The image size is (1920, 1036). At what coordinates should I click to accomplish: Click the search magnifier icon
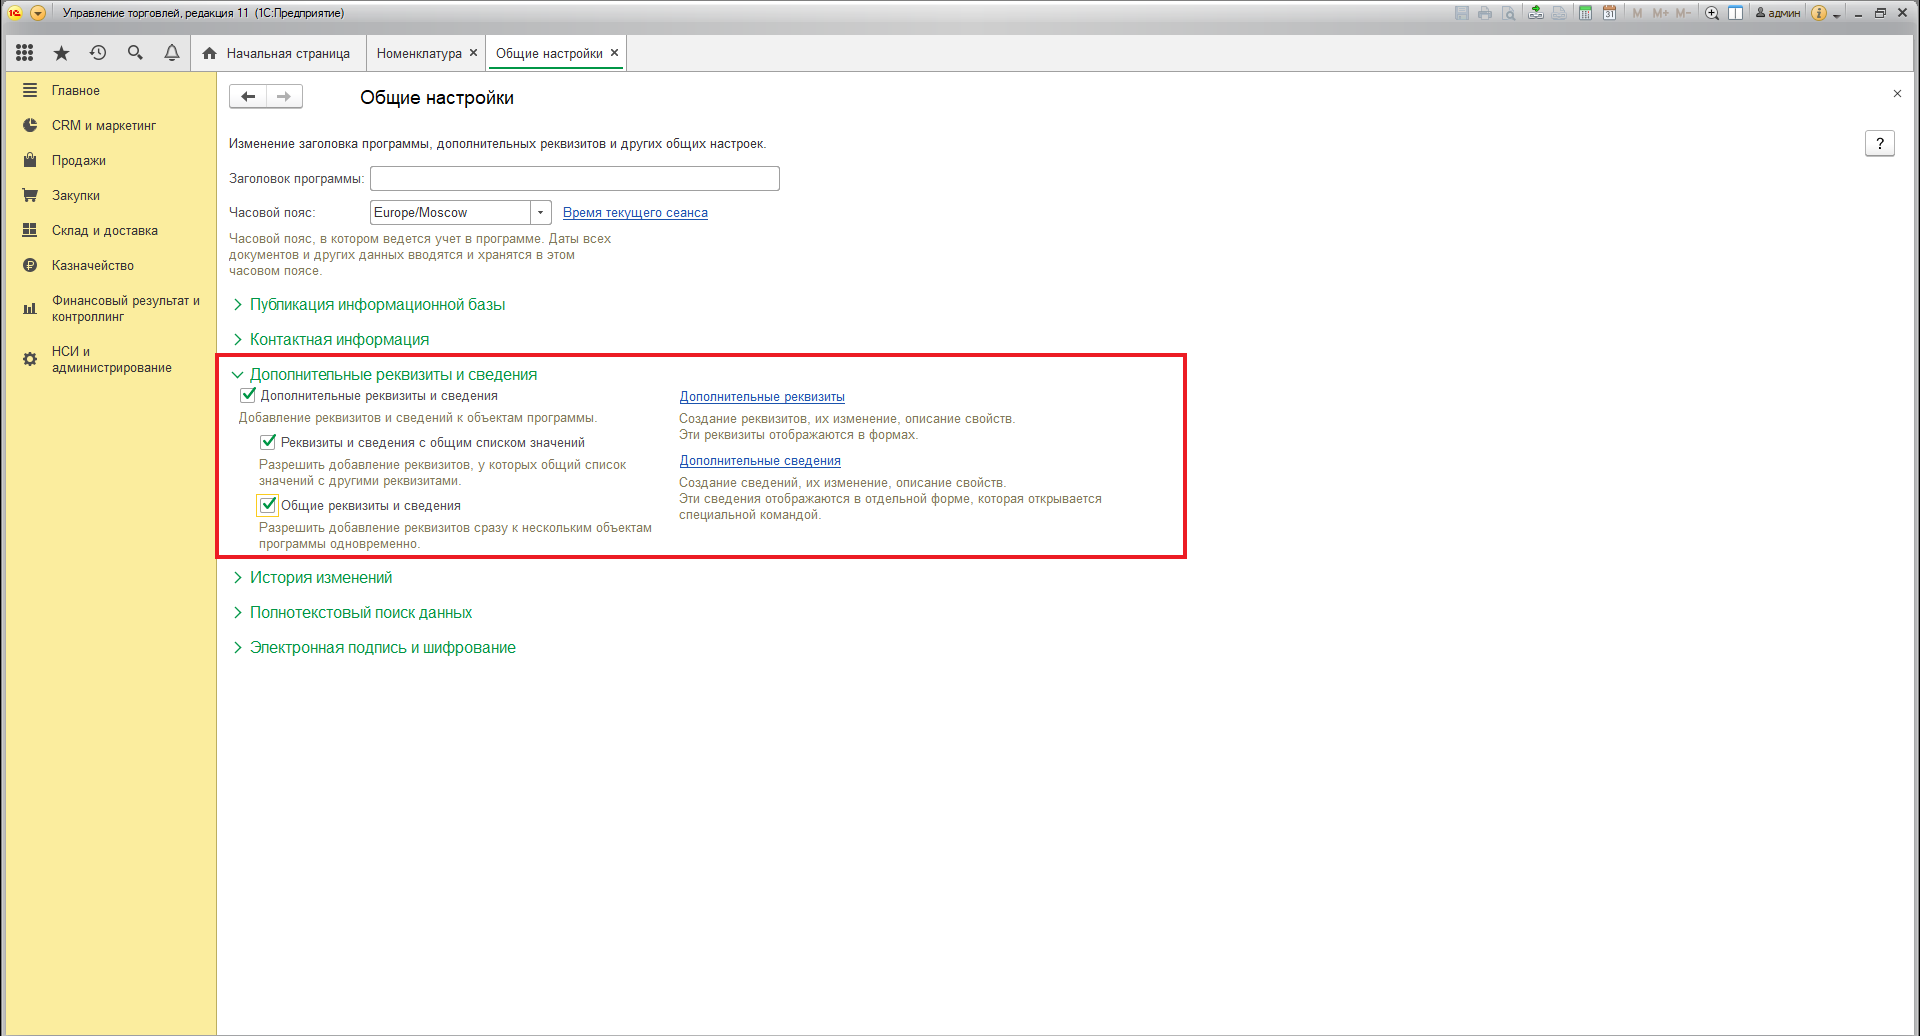pos(135,53)
